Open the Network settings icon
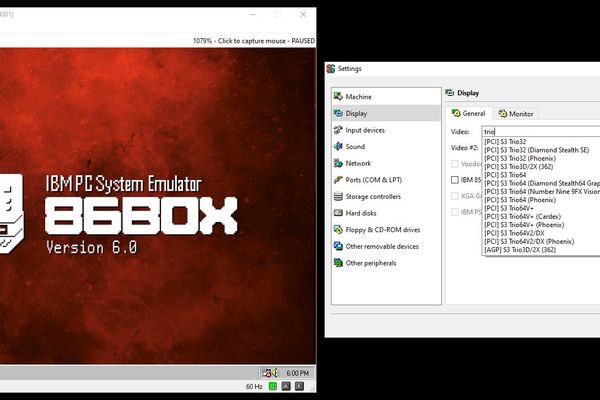The height and width of the screenshot is (400, 600). (x=338, y=163)
